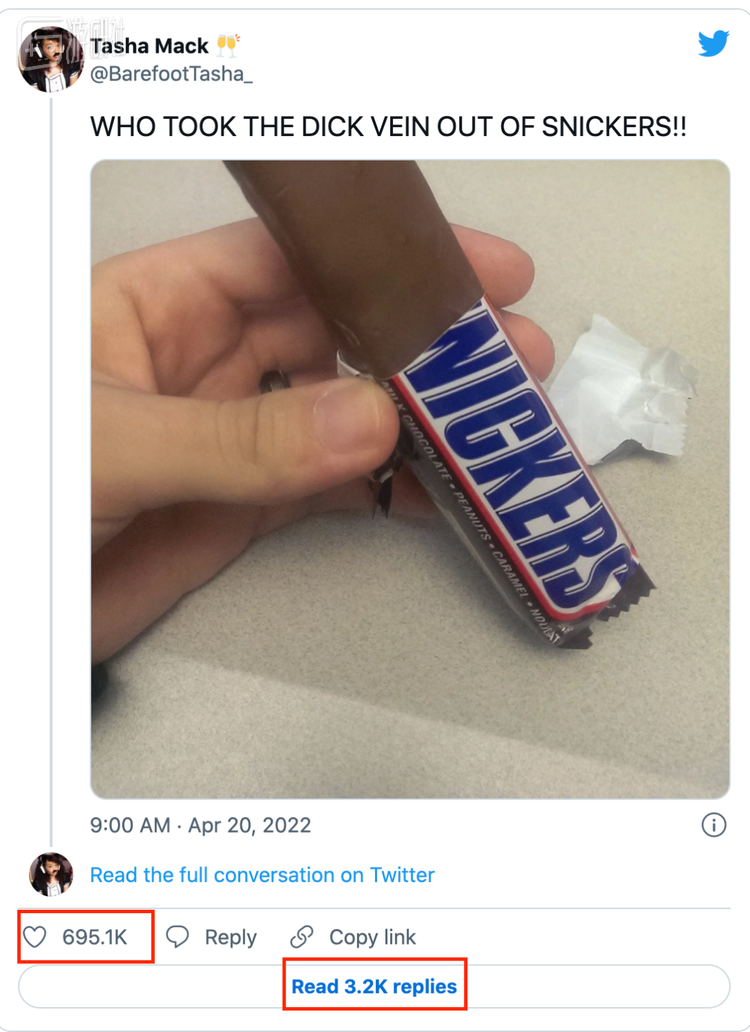Read the full conversation on Twitter
Screen dimensions: 750x1032
(x=262, y=875)
